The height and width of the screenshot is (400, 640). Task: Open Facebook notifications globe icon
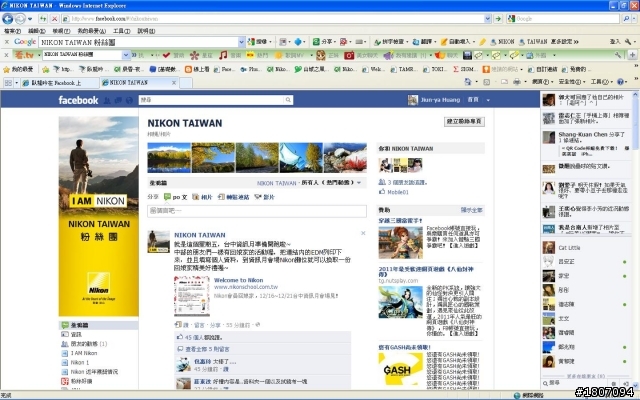[129, 100]
